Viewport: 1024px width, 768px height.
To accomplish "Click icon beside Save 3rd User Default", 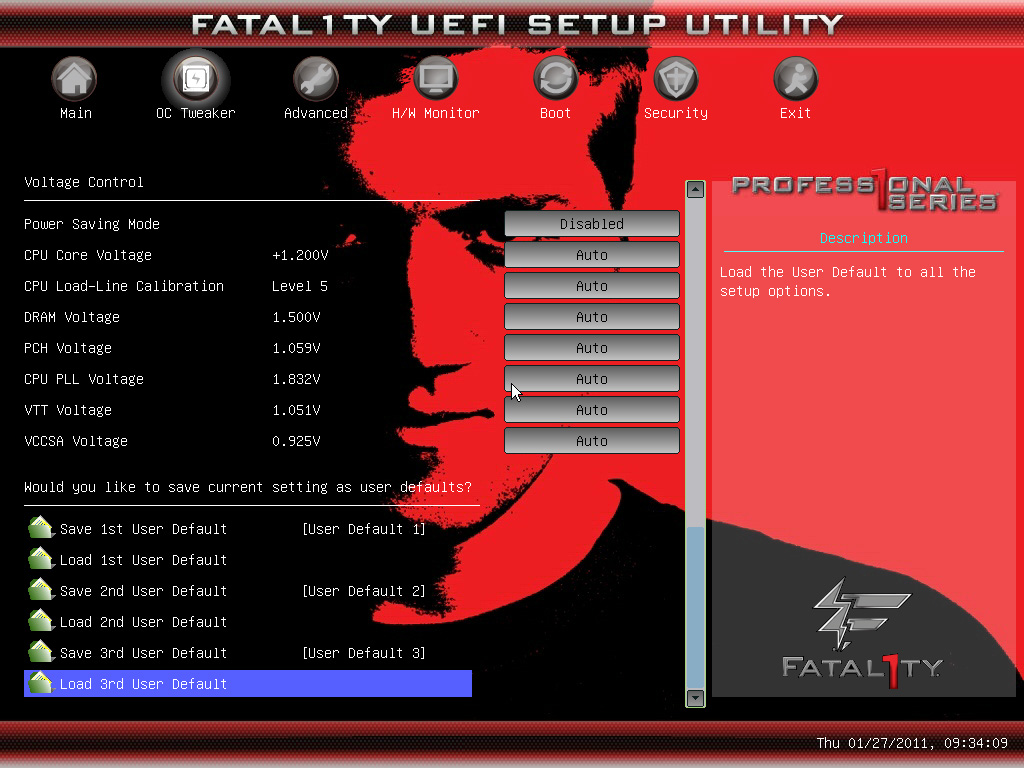I will point(40,652).
